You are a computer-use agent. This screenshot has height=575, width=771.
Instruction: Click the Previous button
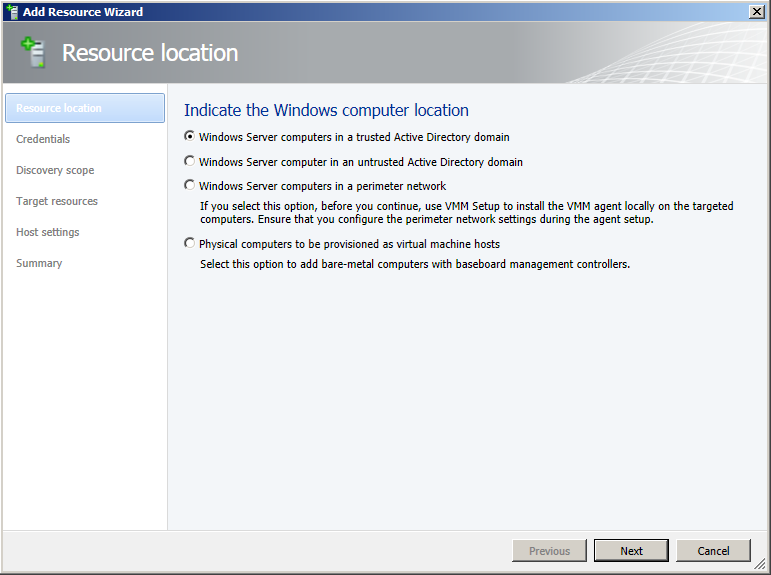tap(549, 551)
